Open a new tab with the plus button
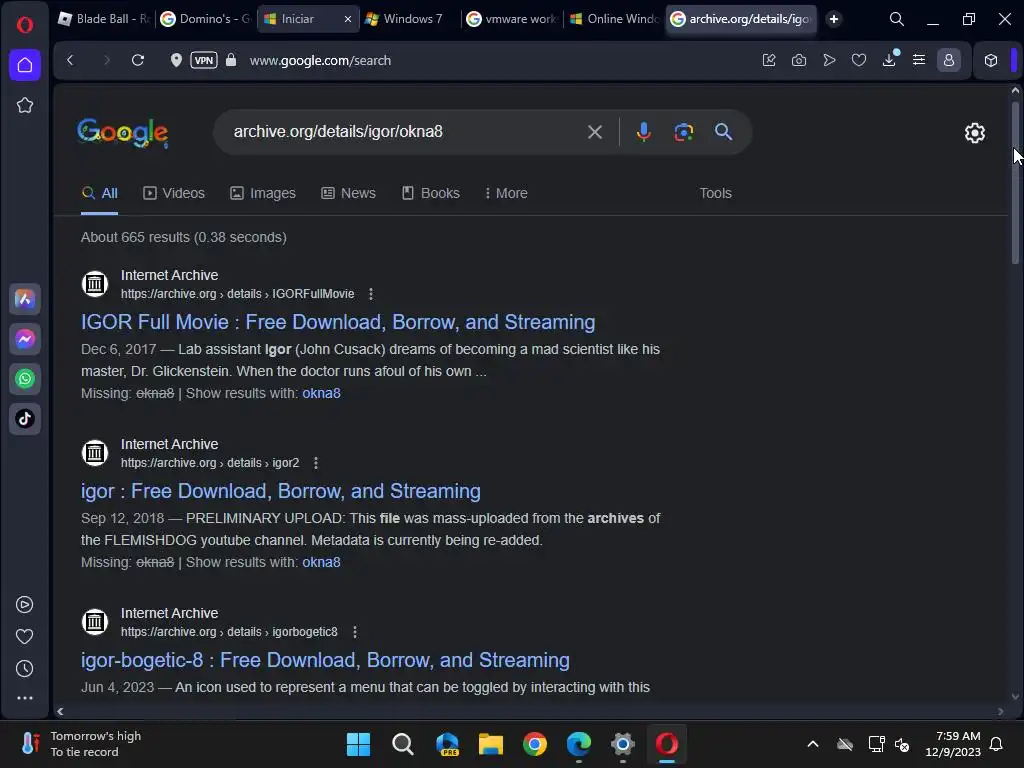The image size is (1024, 768). 834,19
